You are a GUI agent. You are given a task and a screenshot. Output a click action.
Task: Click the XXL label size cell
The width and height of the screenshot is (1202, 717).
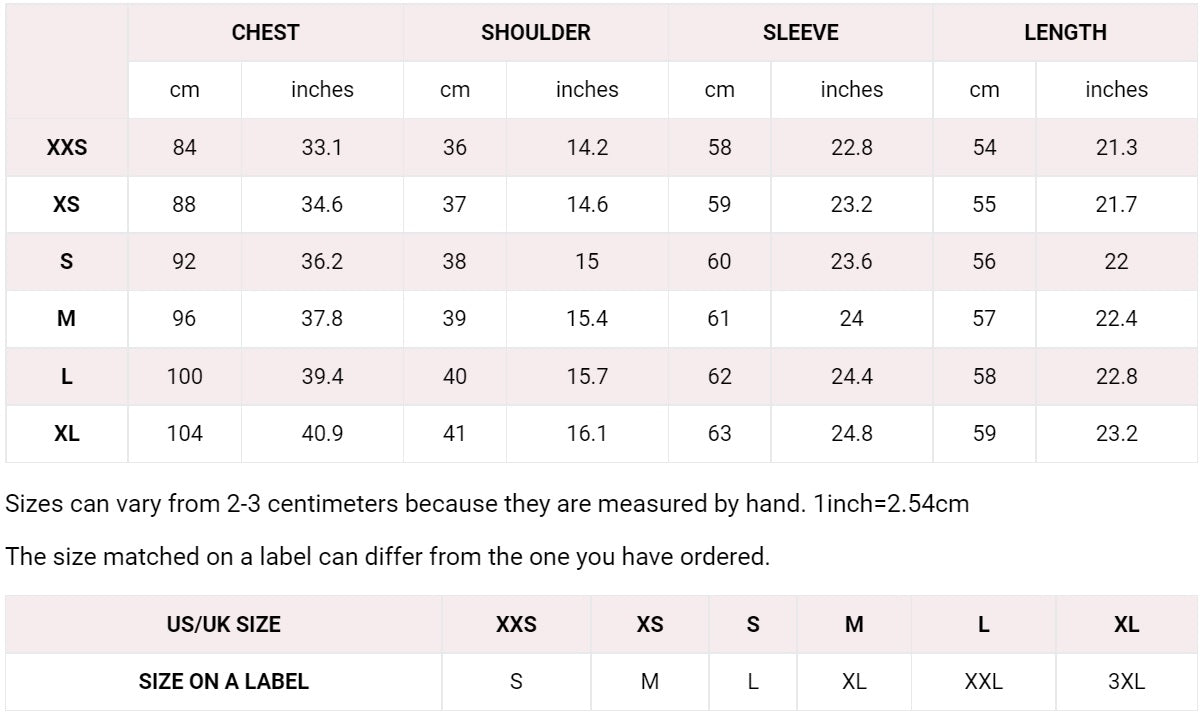pos(984,682)
